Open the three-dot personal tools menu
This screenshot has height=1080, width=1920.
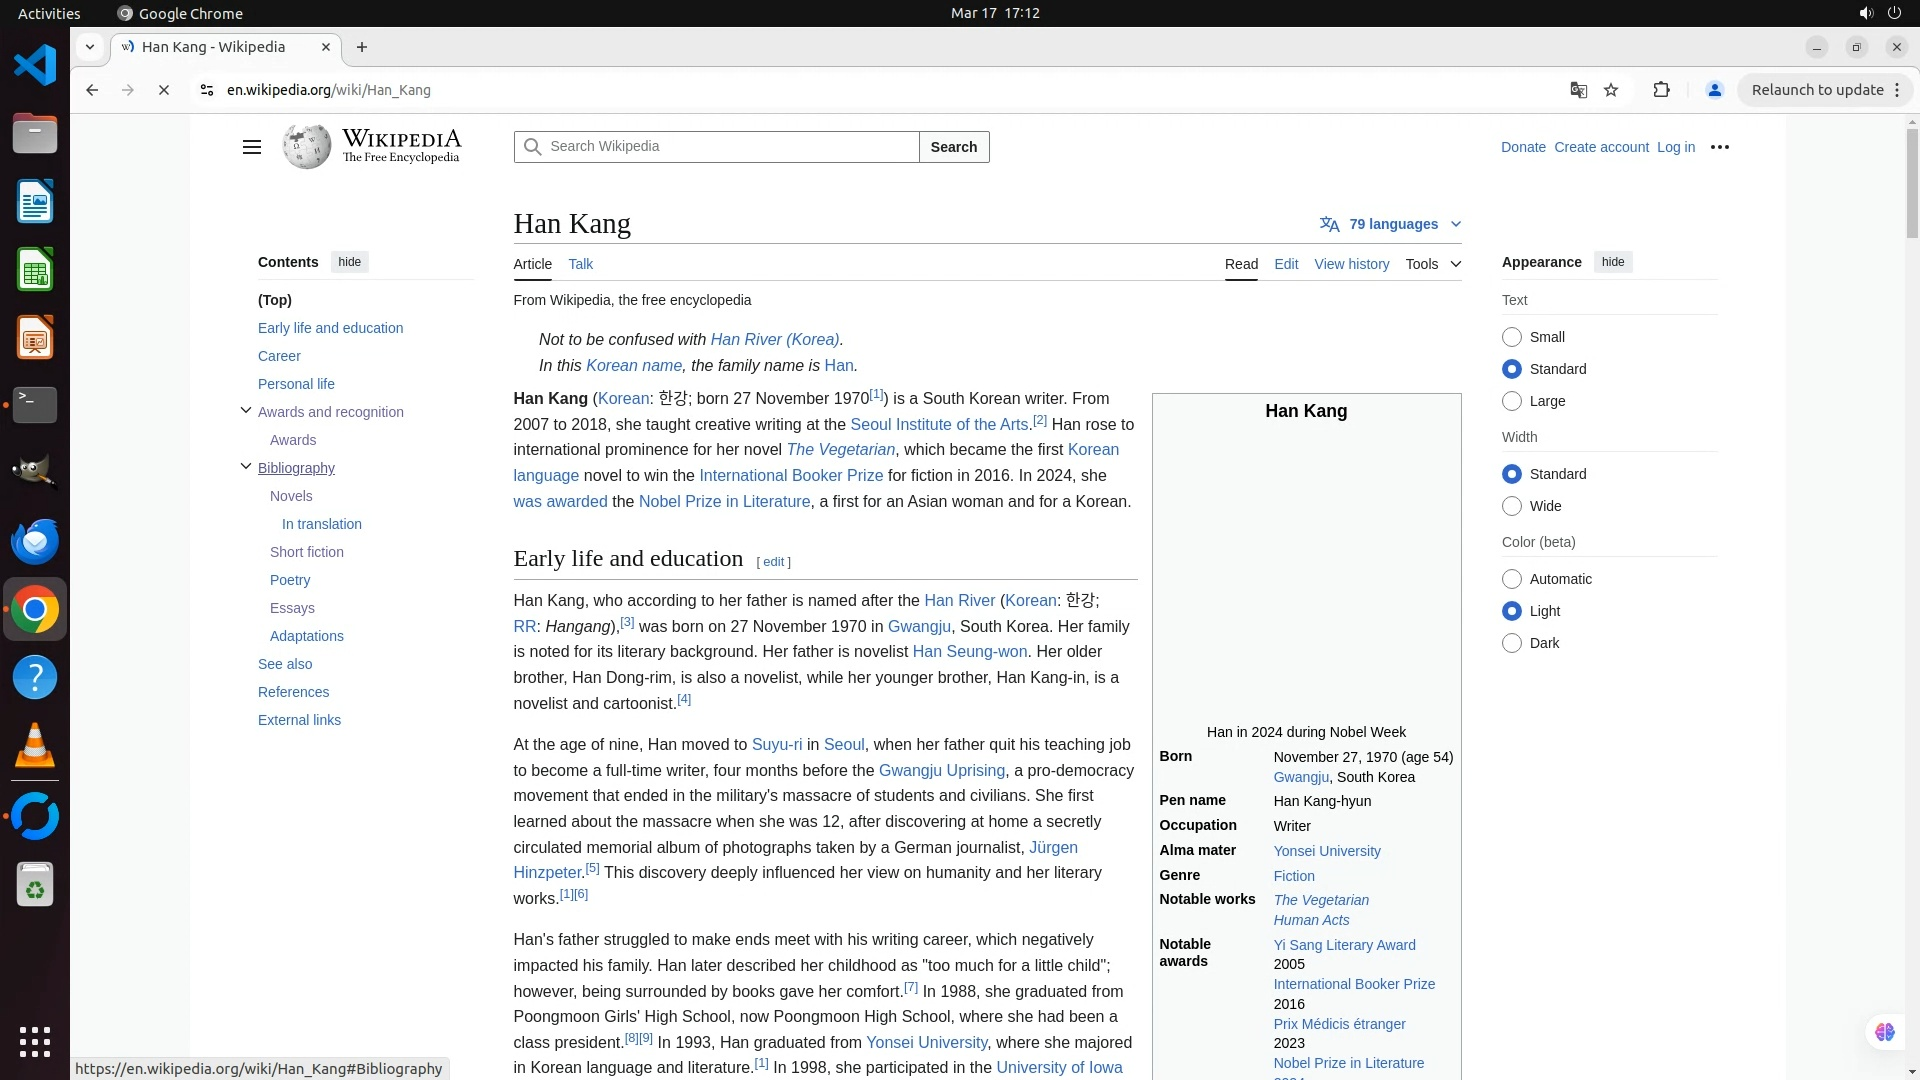click(1720, 147)
